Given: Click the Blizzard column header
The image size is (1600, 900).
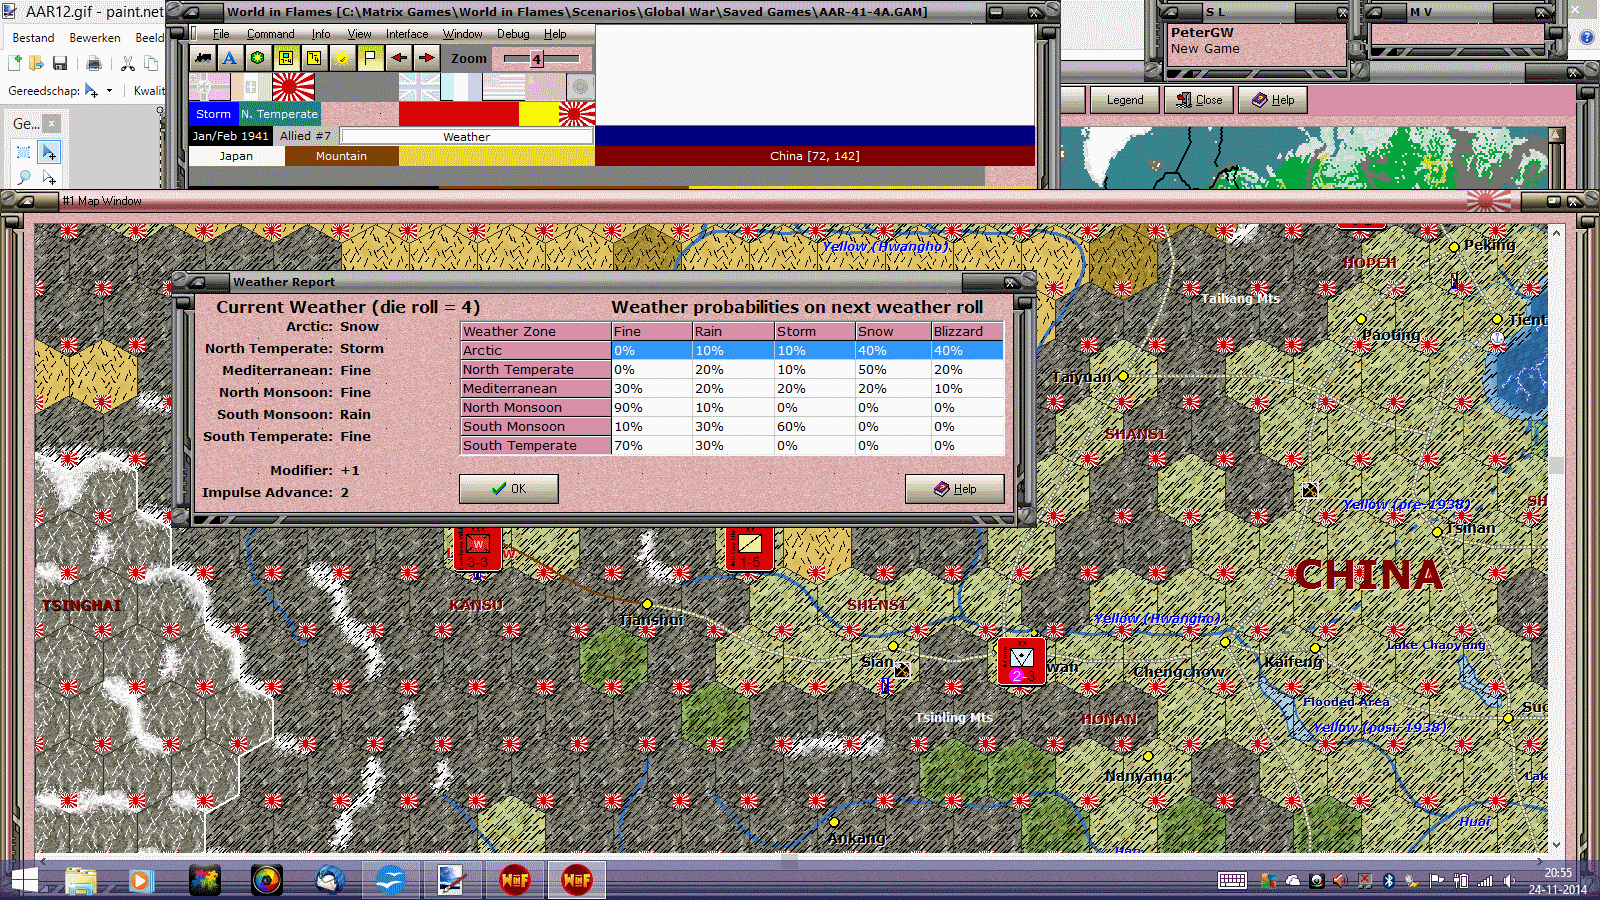Looking at the screenshot, I should 967,331.
